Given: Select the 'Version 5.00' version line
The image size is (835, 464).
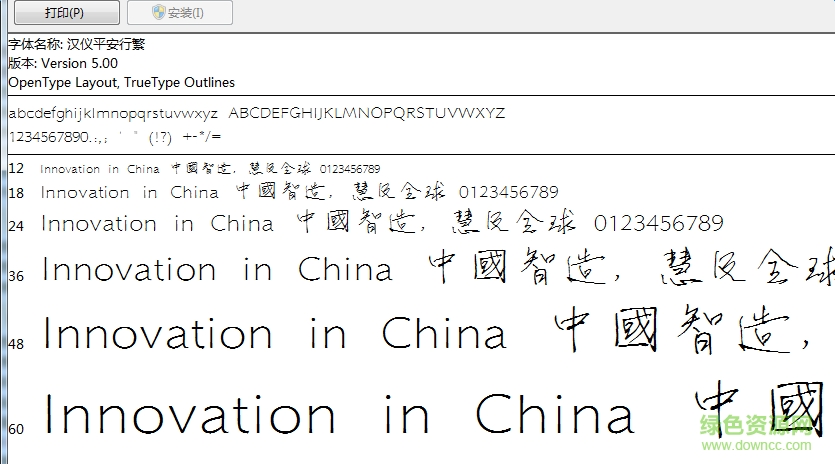Looking at the screenshot, I should pyautogui.click(x=63, y=63).
